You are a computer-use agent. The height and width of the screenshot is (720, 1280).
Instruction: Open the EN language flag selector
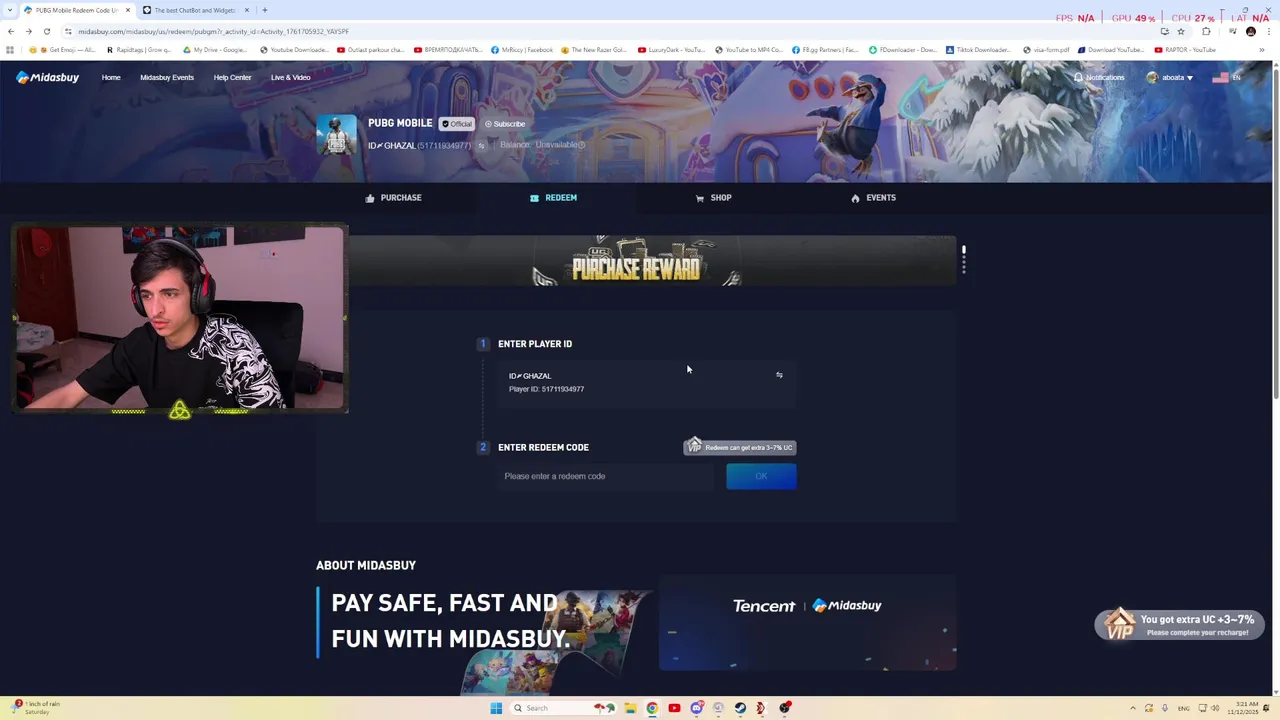click(1226, 77)
